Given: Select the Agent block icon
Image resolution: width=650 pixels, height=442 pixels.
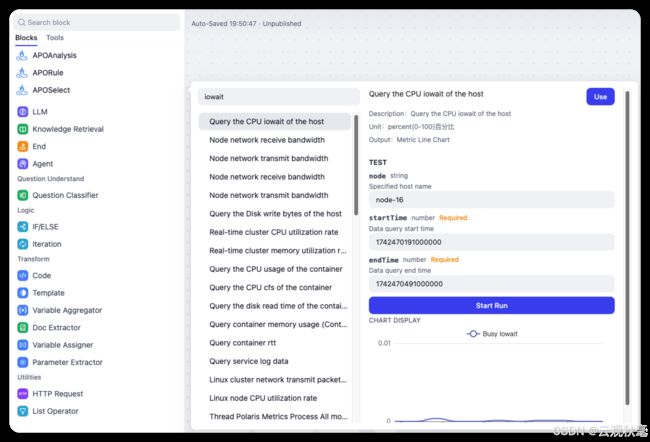Looking at the screenshot, I should pyautogui.click(x=23, y=164).
